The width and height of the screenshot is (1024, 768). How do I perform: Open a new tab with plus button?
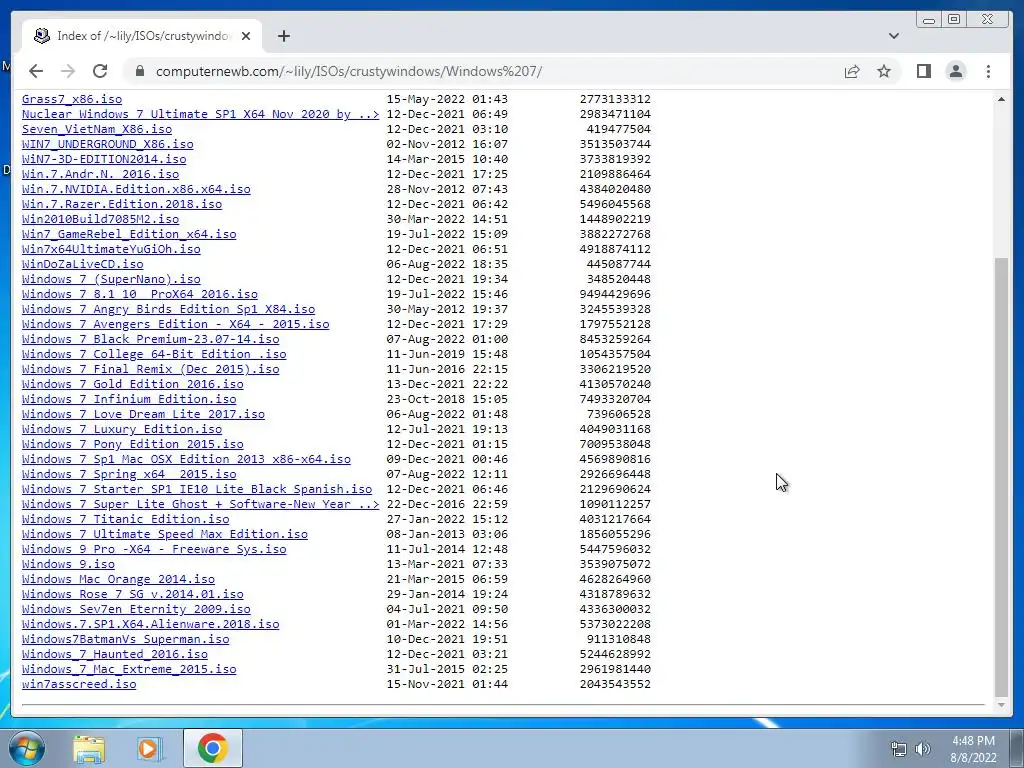tap(283, 36)
